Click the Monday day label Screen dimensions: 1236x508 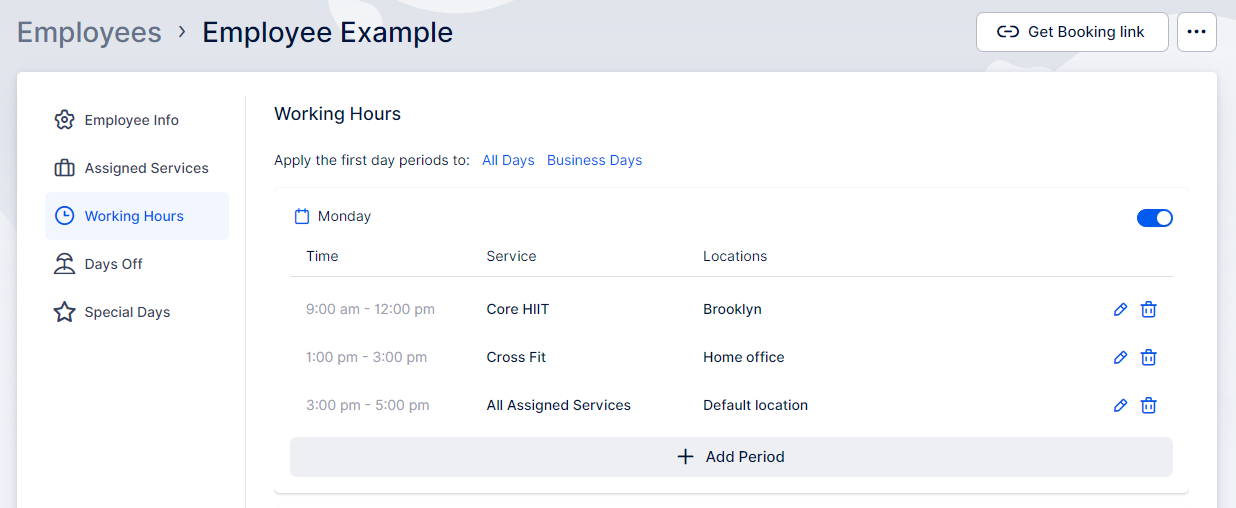[344, 217]
